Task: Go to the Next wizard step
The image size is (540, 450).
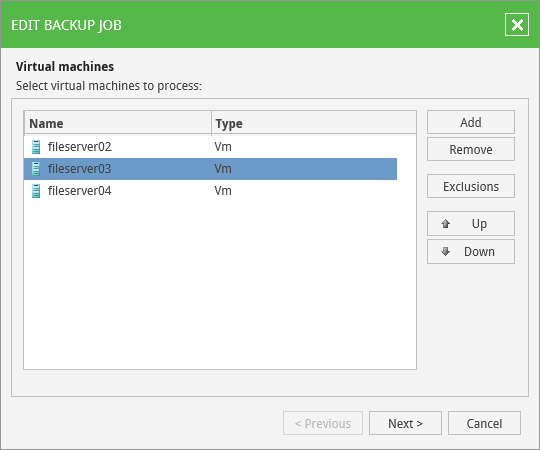Action: click(x=405, y=423)
